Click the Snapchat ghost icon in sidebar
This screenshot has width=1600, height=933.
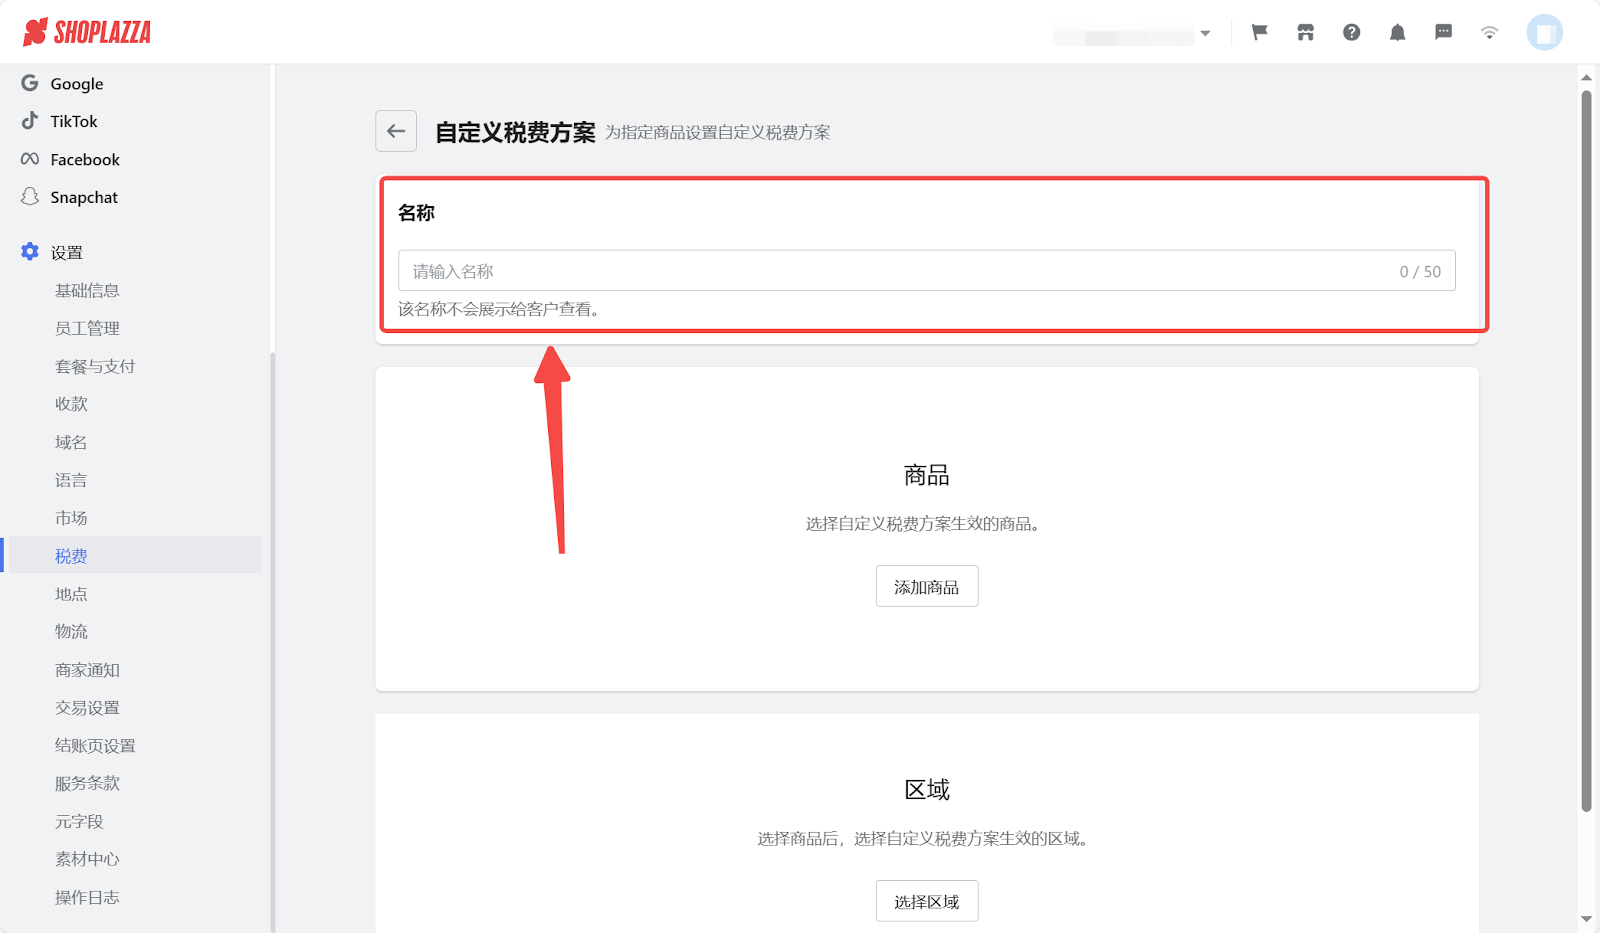pyautogui.click(x=30, y=197)
